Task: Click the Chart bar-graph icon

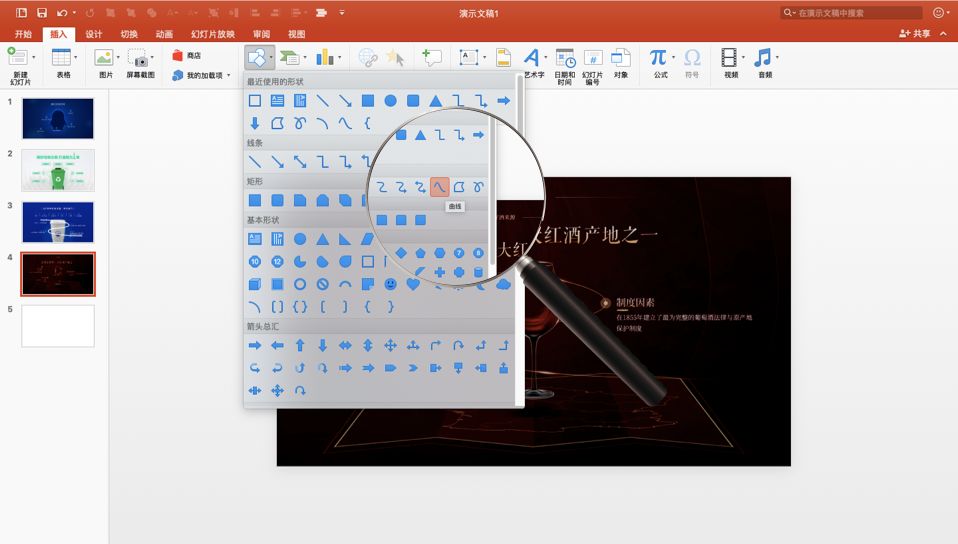Action: click(324, 57)
